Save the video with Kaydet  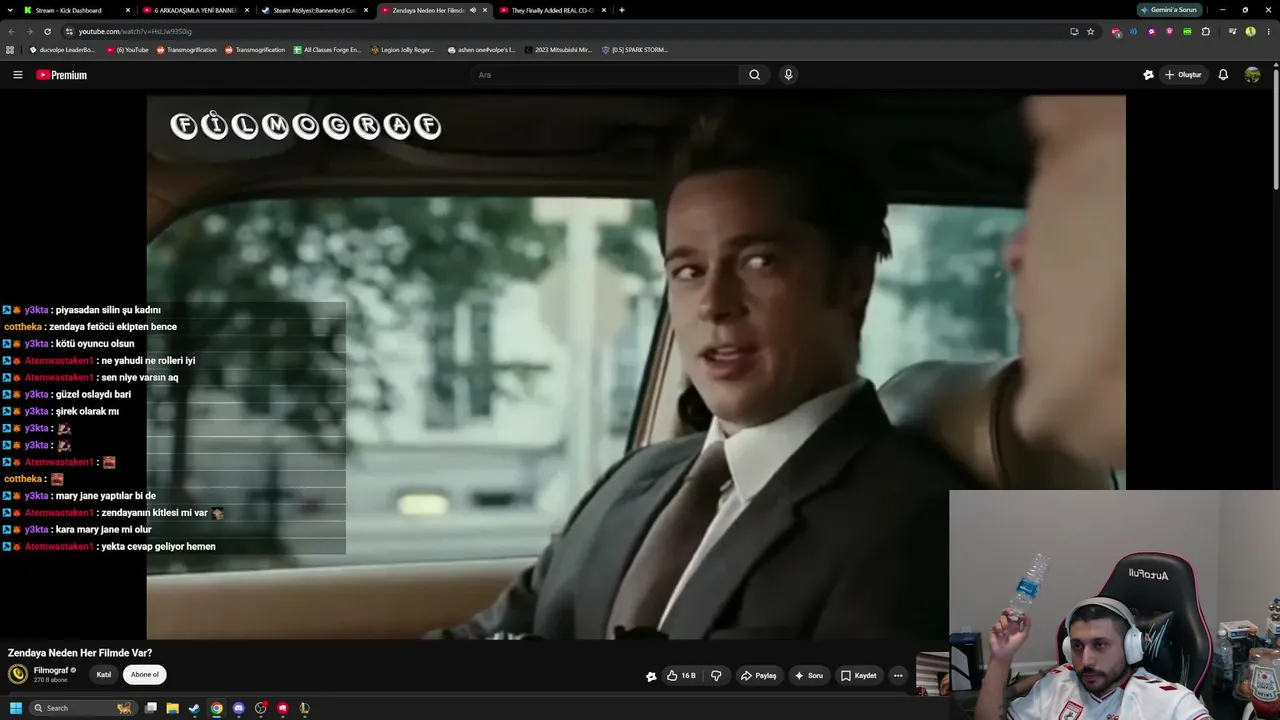(x=858, y=676)
